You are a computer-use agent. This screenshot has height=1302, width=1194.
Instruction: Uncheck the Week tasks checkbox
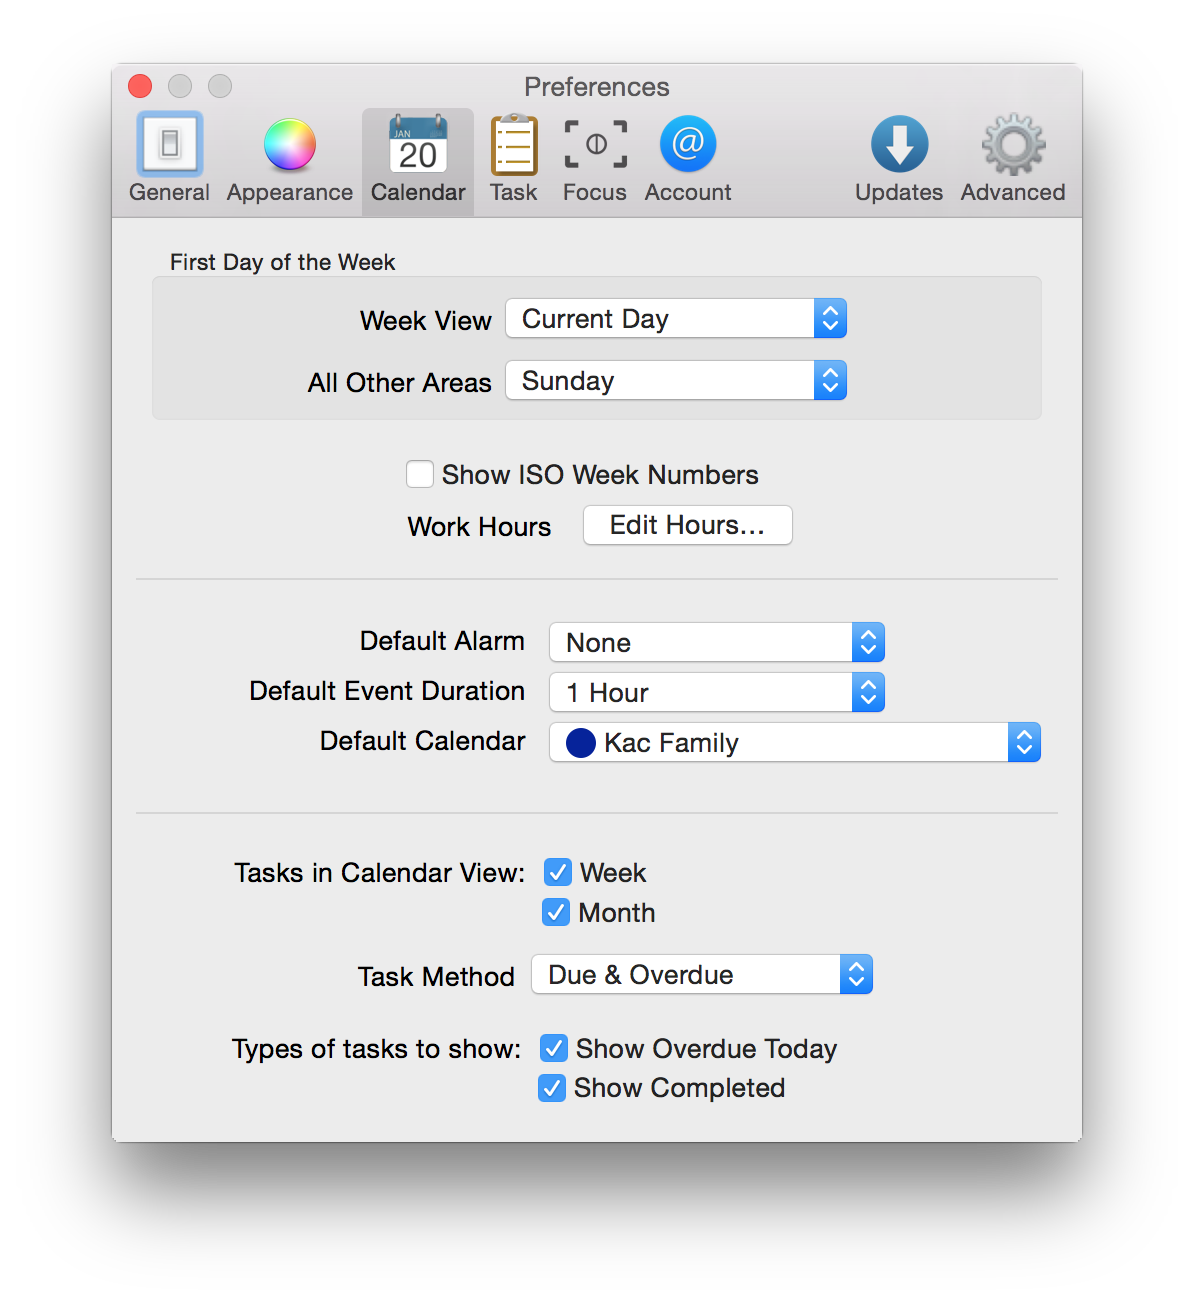coord(558,872)
